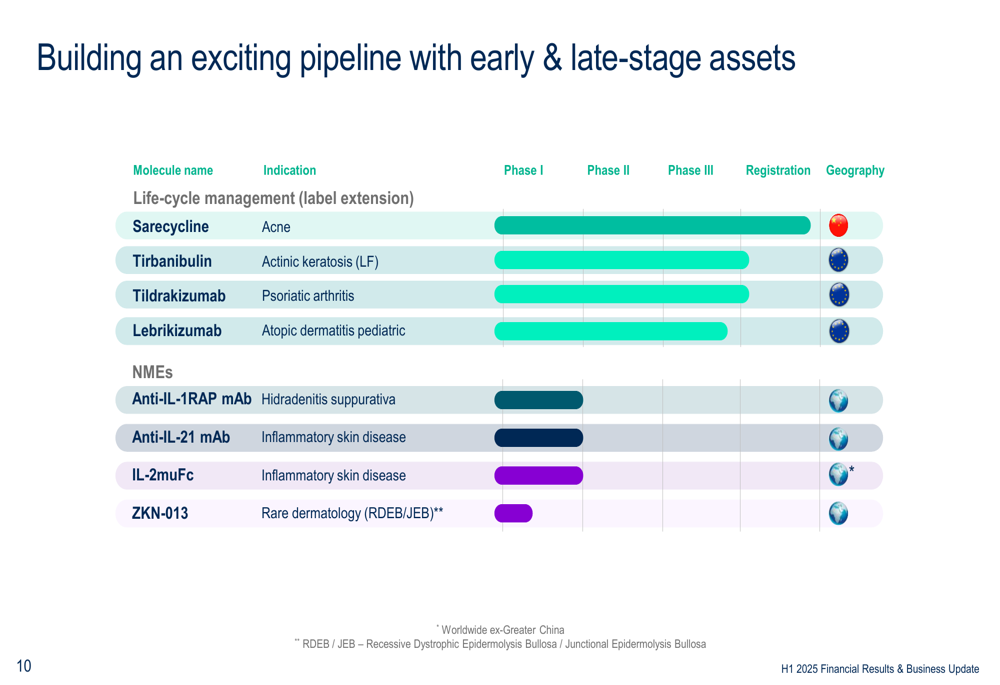
Task: Select the Registration column header
Action: (x=778, y=171)
